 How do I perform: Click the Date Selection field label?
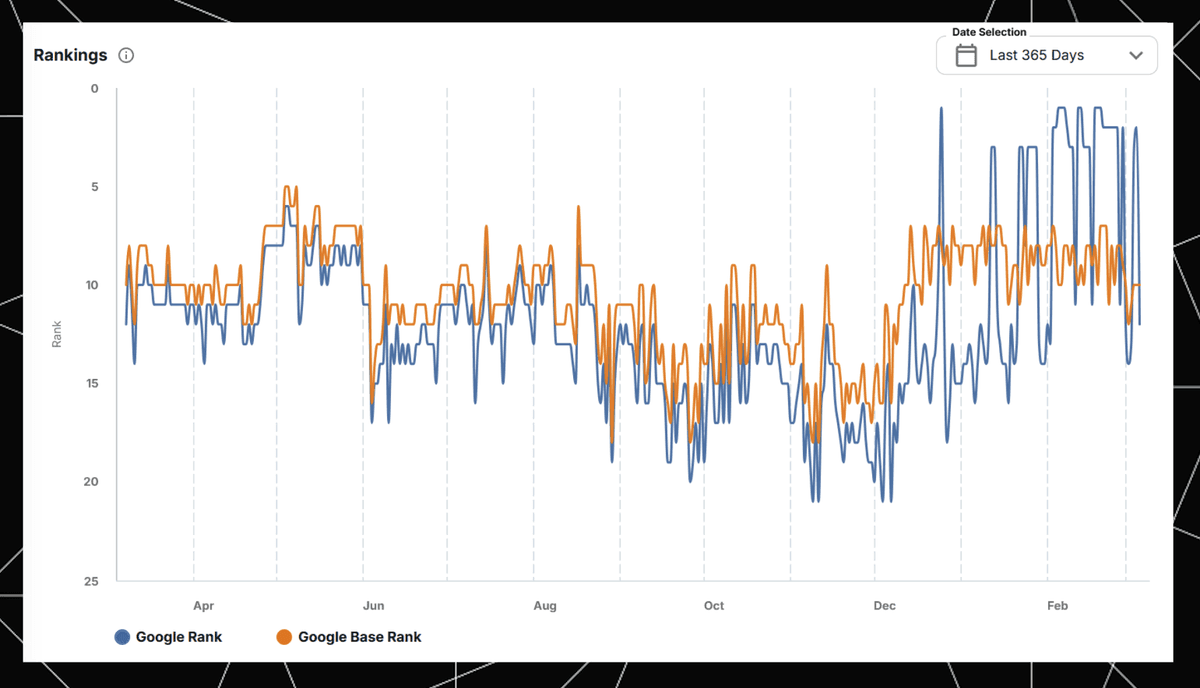pyautogui.click(x=988, y=32)
